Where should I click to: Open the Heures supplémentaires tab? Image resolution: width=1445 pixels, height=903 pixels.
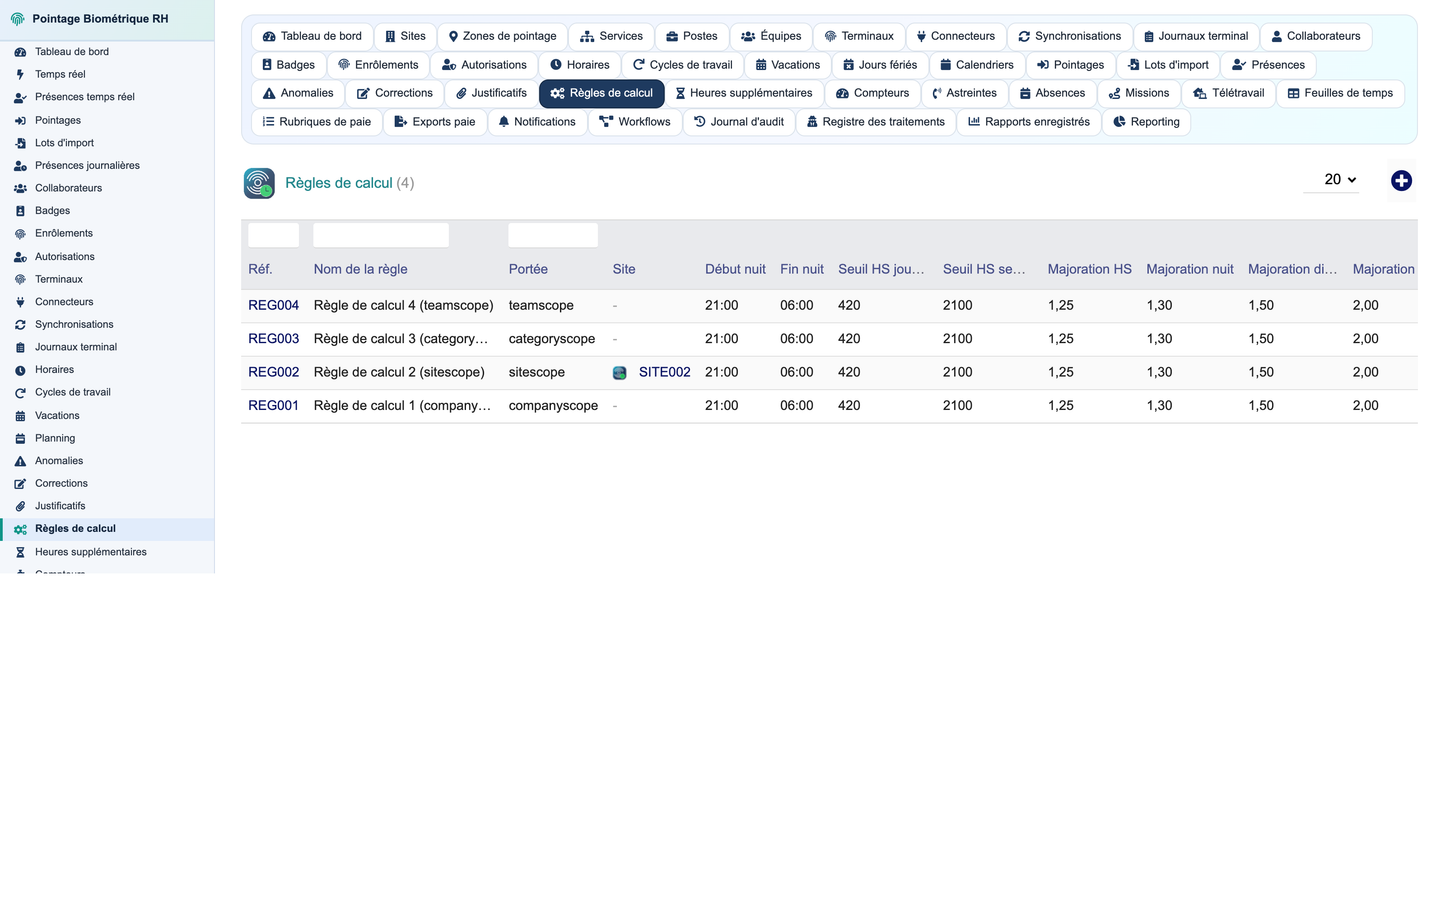(743, 93)
